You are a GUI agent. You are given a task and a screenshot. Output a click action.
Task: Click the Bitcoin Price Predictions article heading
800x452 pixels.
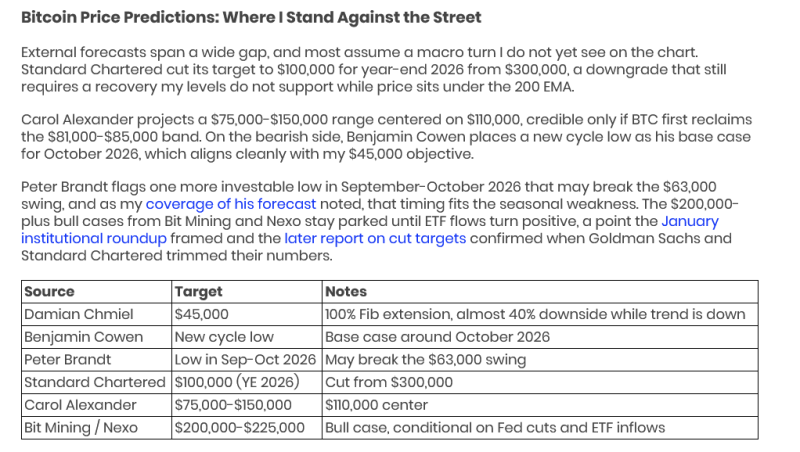click(251, 17)
